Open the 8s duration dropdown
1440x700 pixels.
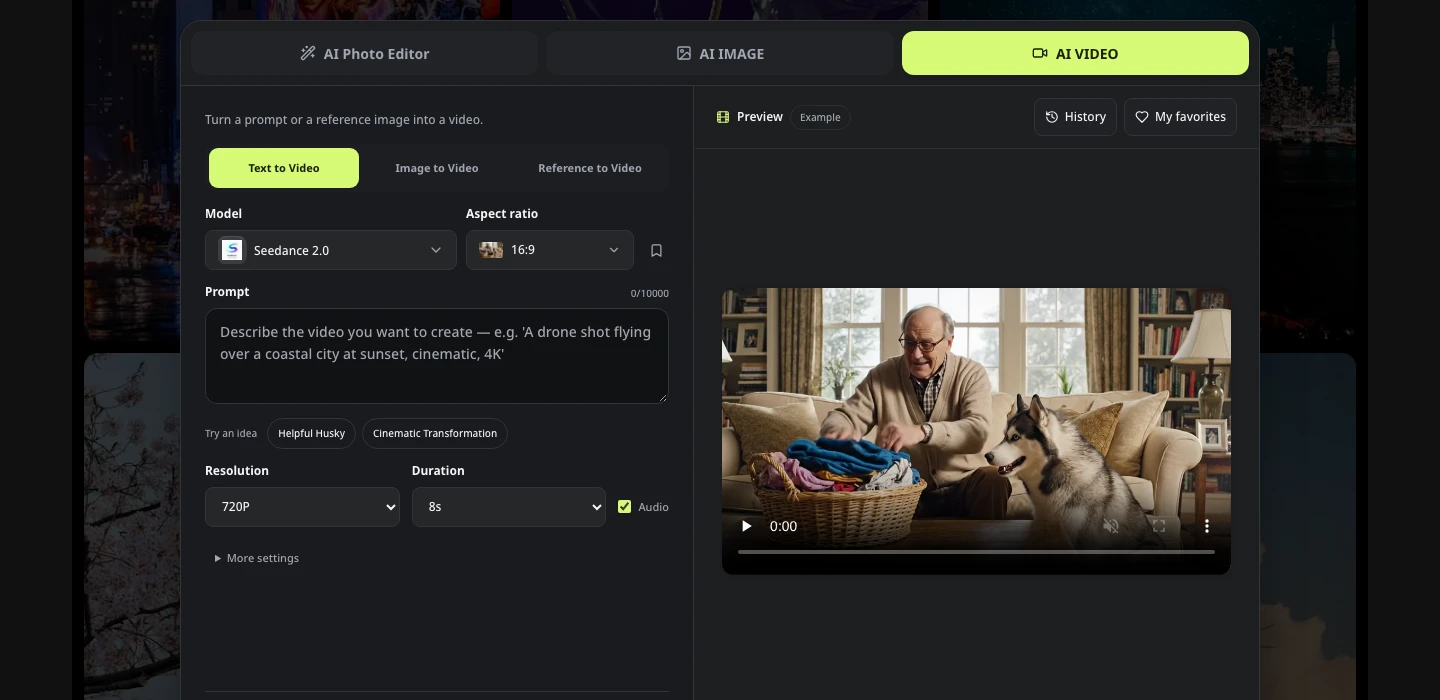(509, 507)
